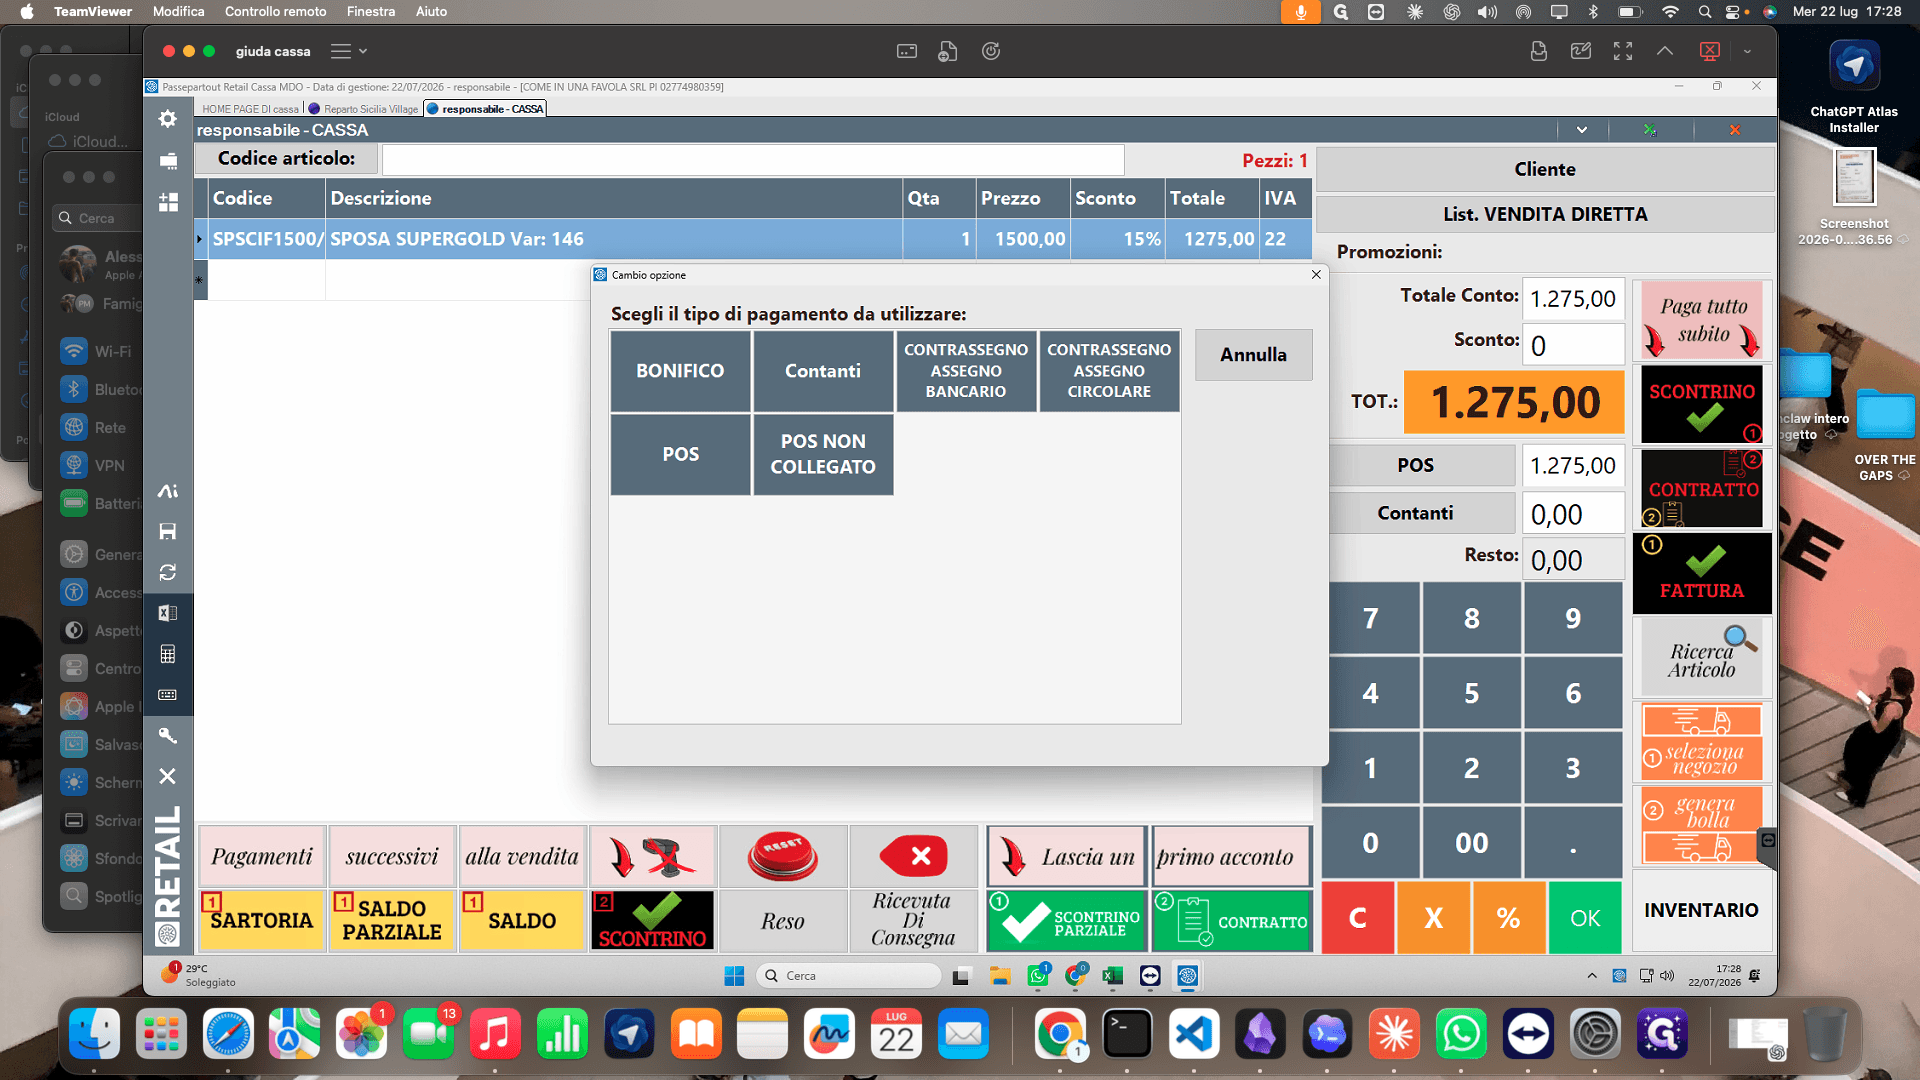Click the Annulla button
The image size is (1920, 1080).
(x=1253, y=355)
